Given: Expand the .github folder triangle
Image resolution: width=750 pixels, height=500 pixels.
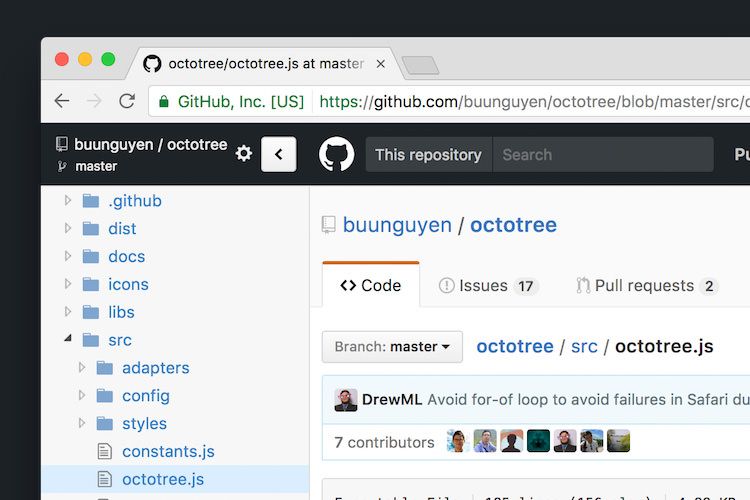Looking at the screenshot, I should [x=68, y=200].
